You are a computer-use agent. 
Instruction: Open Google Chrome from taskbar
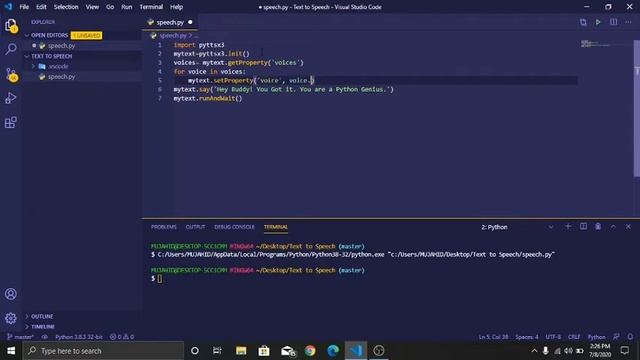pos(310,351)
